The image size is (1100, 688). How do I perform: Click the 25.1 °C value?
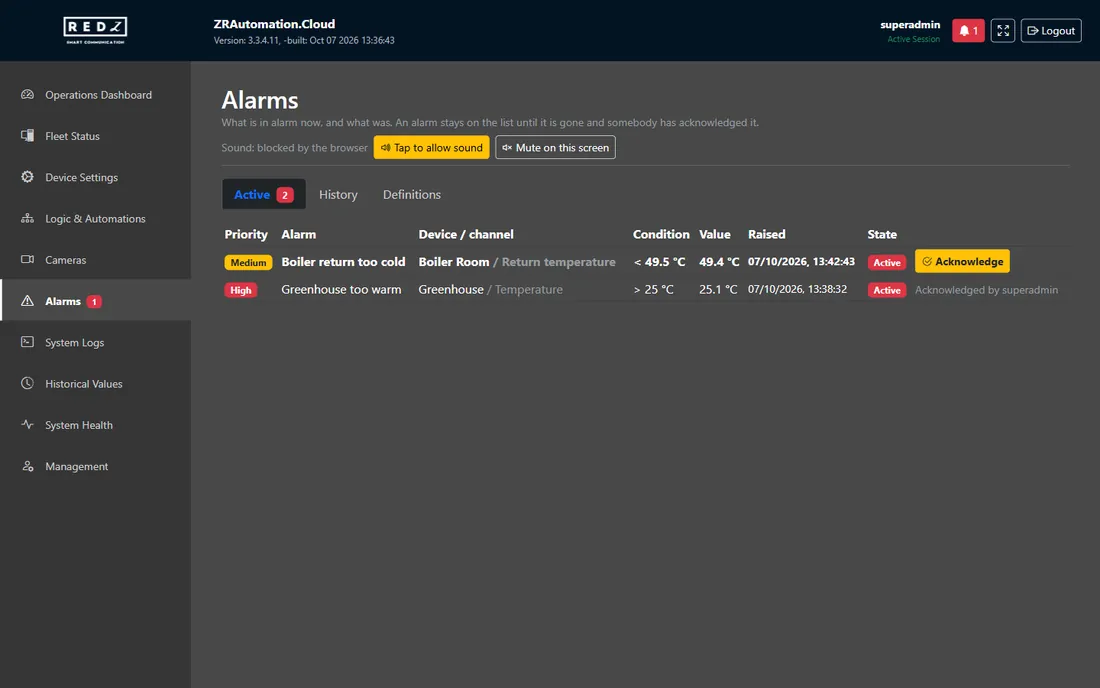pos(718,289)
